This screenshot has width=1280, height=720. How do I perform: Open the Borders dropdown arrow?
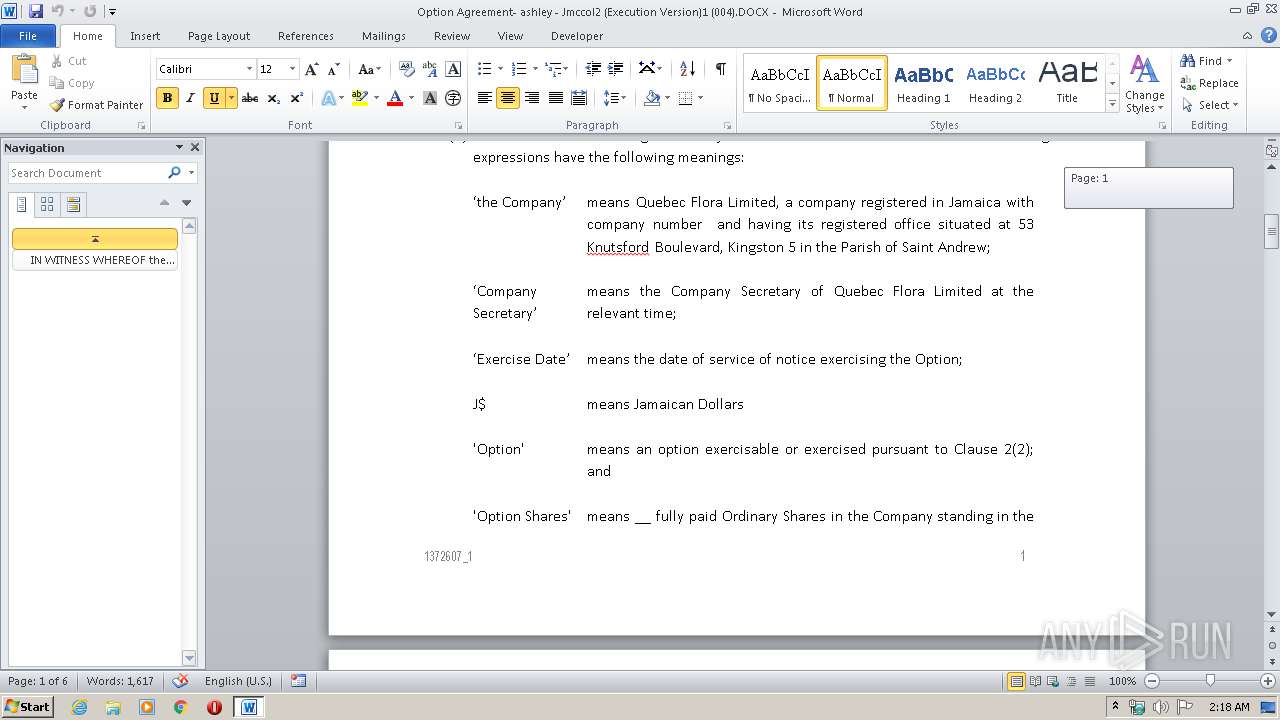(700, 98)
